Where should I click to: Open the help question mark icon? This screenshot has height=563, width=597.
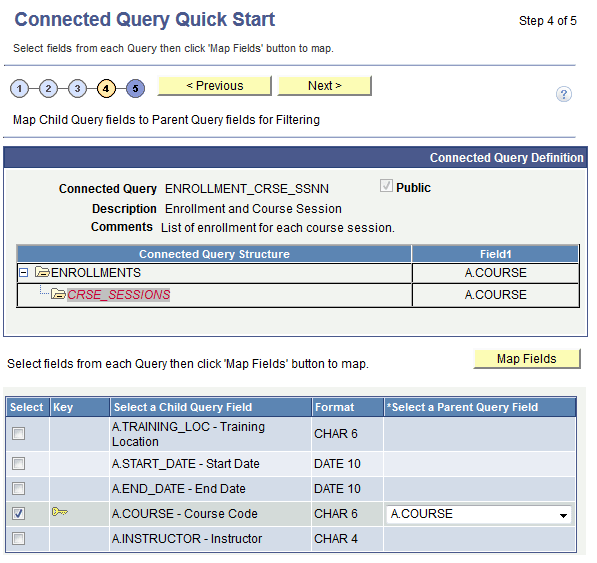[x=563, y=94]
